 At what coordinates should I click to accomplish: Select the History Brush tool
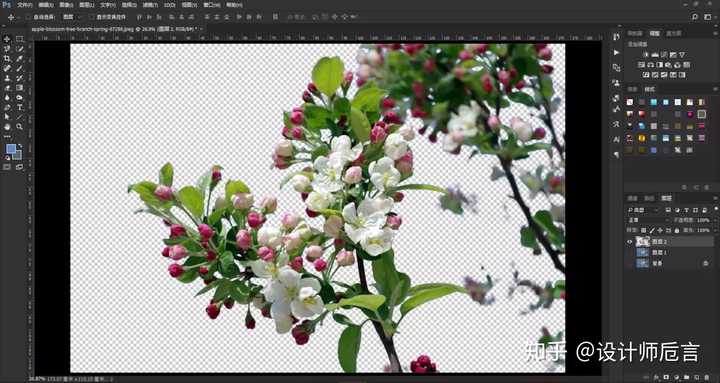coord(20,78)
